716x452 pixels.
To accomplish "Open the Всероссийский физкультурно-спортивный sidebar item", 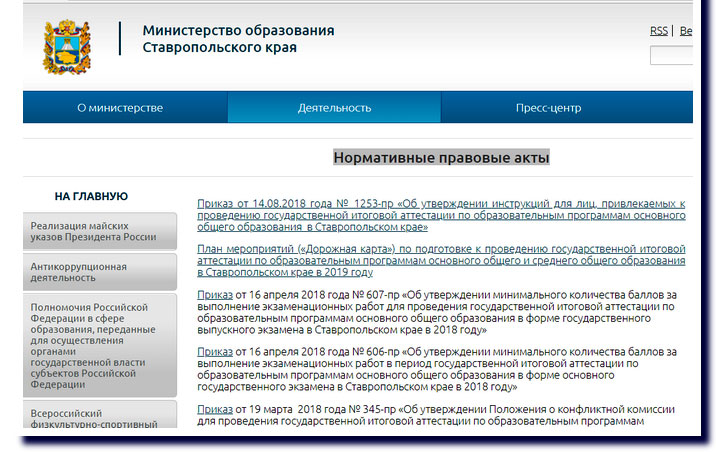I will (100, 419).
